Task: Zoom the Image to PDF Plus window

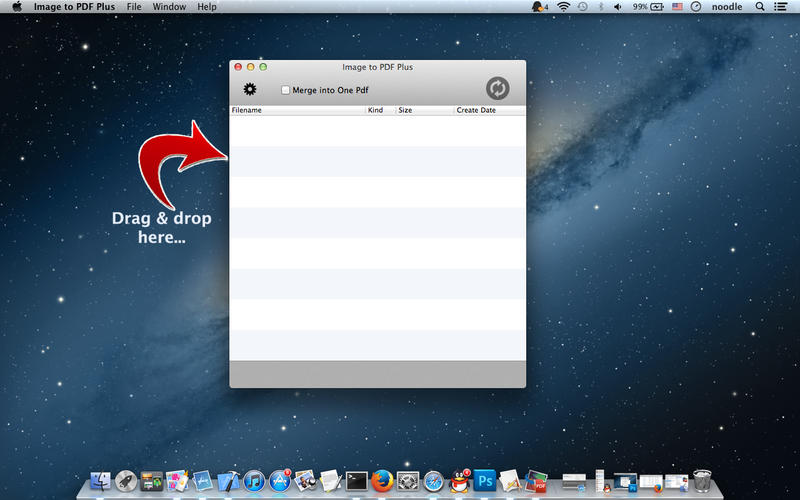Action: [263, 67]
